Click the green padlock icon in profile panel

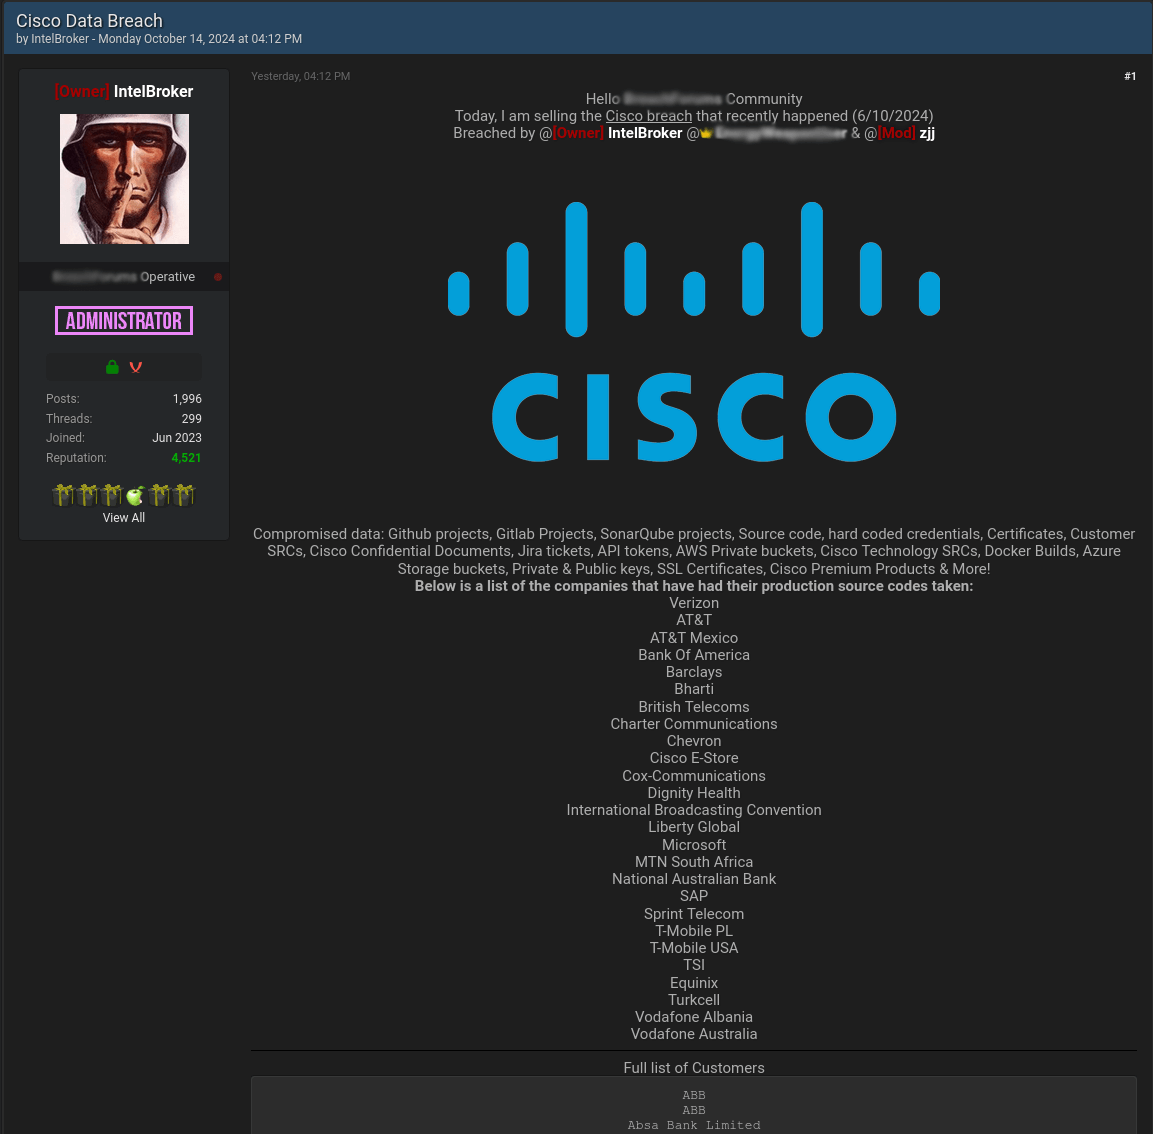coord(112,367)
